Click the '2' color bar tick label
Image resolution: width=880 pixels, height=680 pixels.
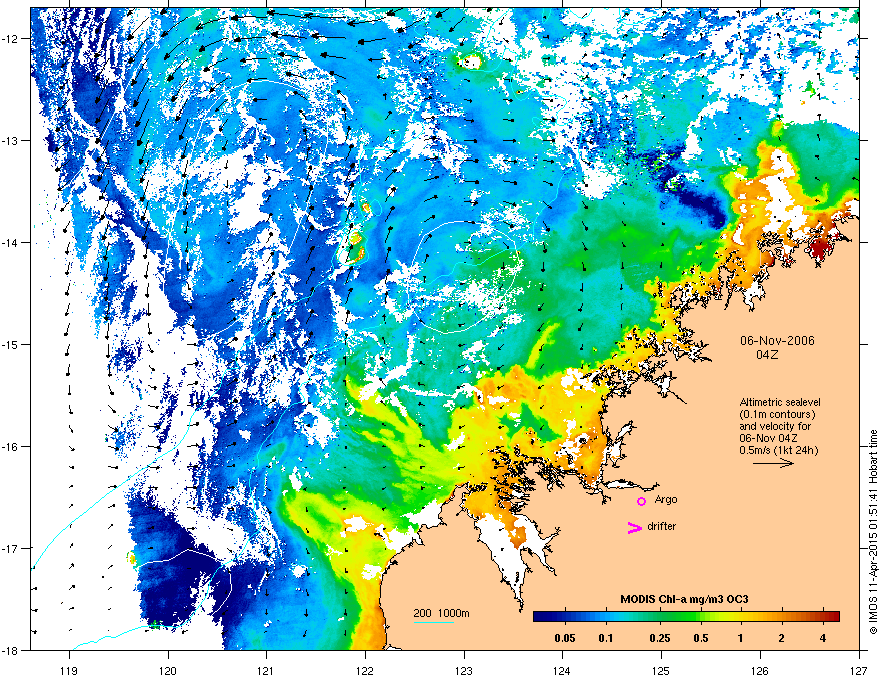coord(782,638)
